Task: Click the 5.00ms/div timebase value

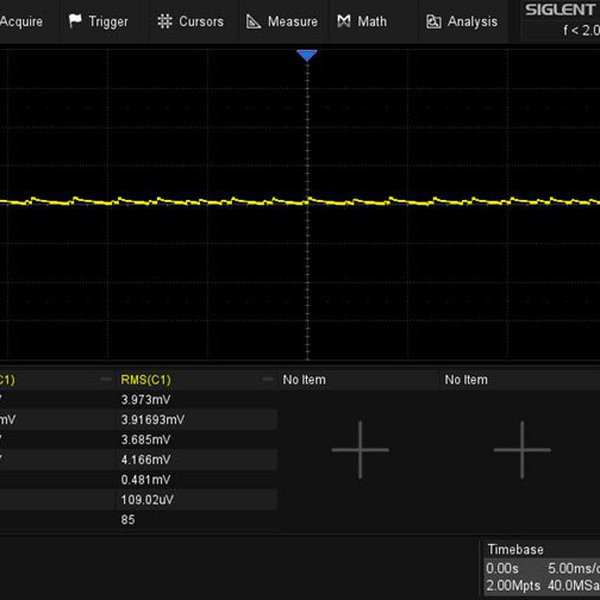Action: coord(574,568)
